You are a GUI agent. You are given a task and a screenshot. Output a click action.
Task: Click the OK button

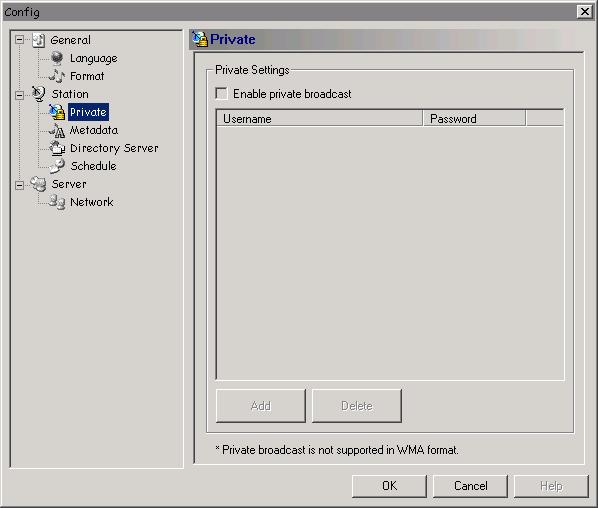coord(389,486)
